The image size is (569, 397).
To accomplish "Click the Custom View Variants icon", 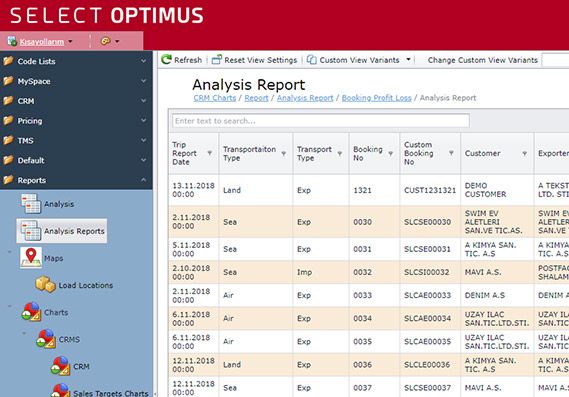I will coord(311,60).
